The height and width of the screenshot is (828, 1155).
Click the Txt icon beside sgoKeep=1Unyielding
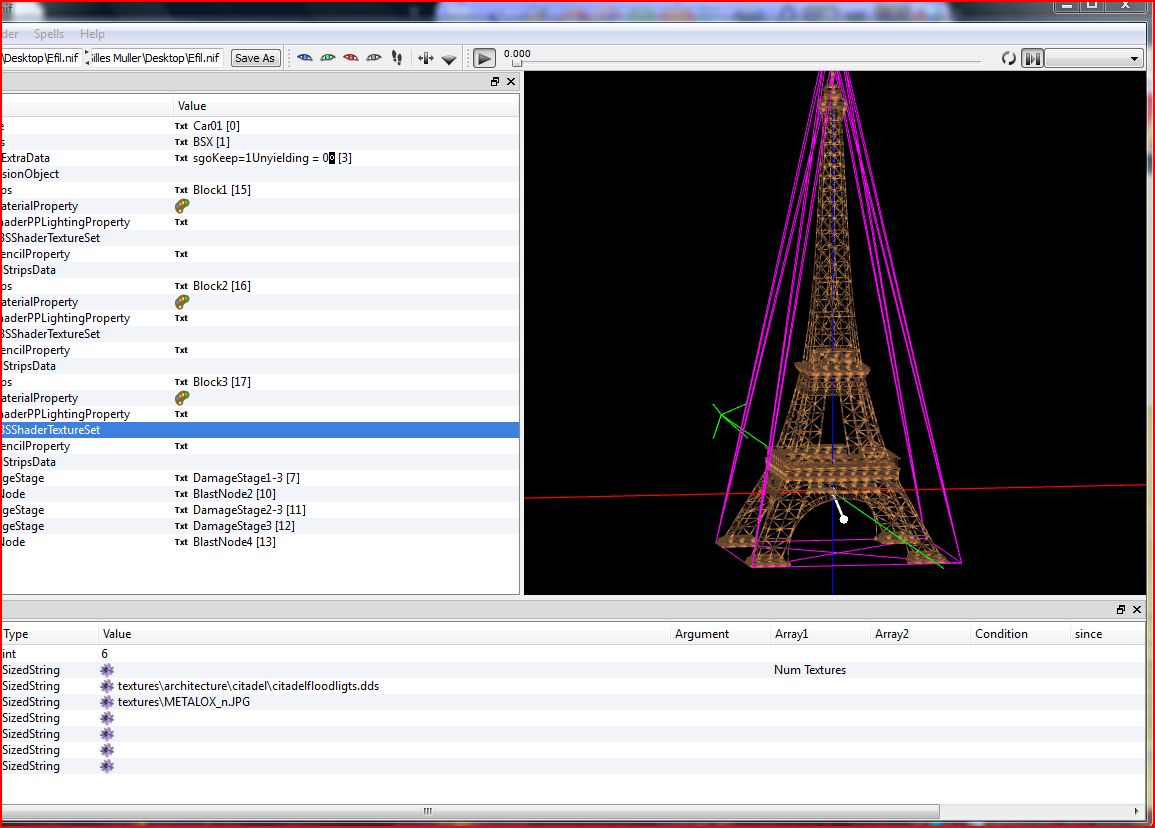[x=181, y=158]
